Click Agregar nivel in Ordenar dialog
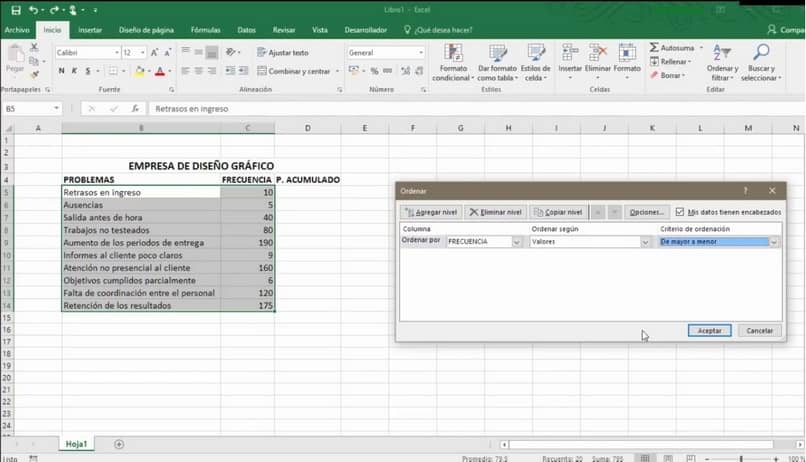 click(431, 212)
